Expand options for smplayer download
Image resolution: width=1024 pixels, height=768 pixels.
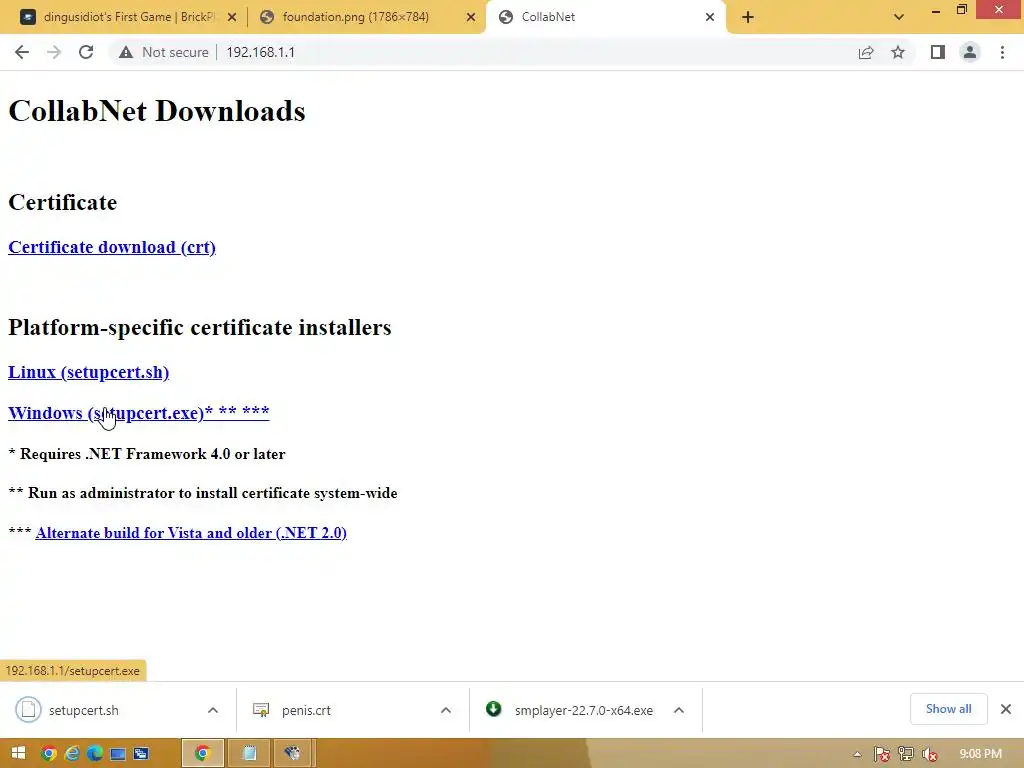click(x=679, y=710)
